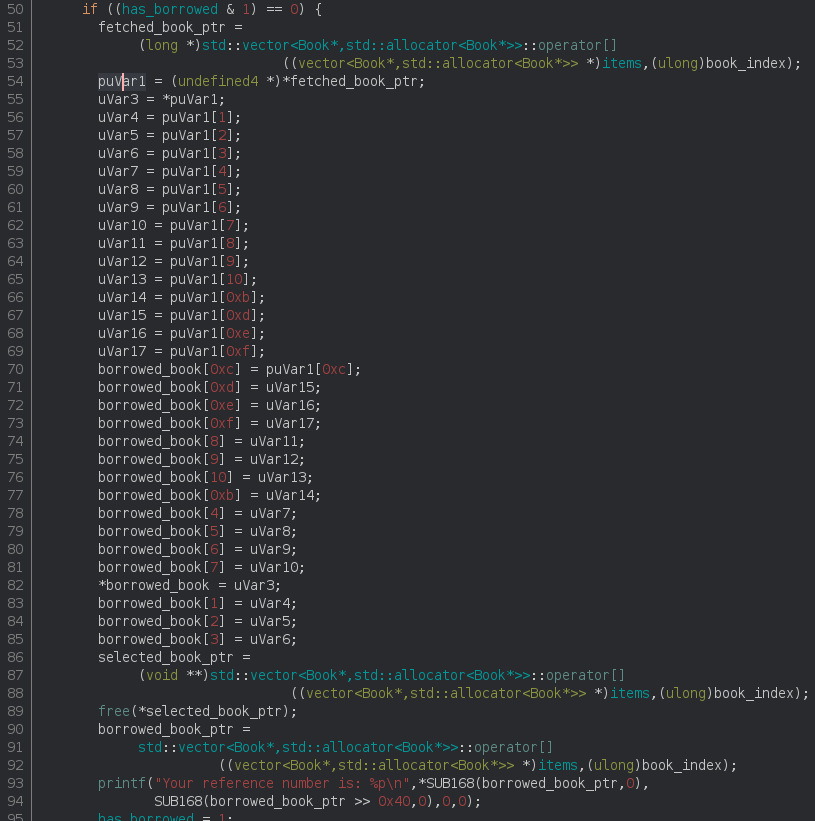Viewport: 815px width, 821px height.
Task: Select borrowed_book_ptr on line 90
Action: tap(165, 729)
